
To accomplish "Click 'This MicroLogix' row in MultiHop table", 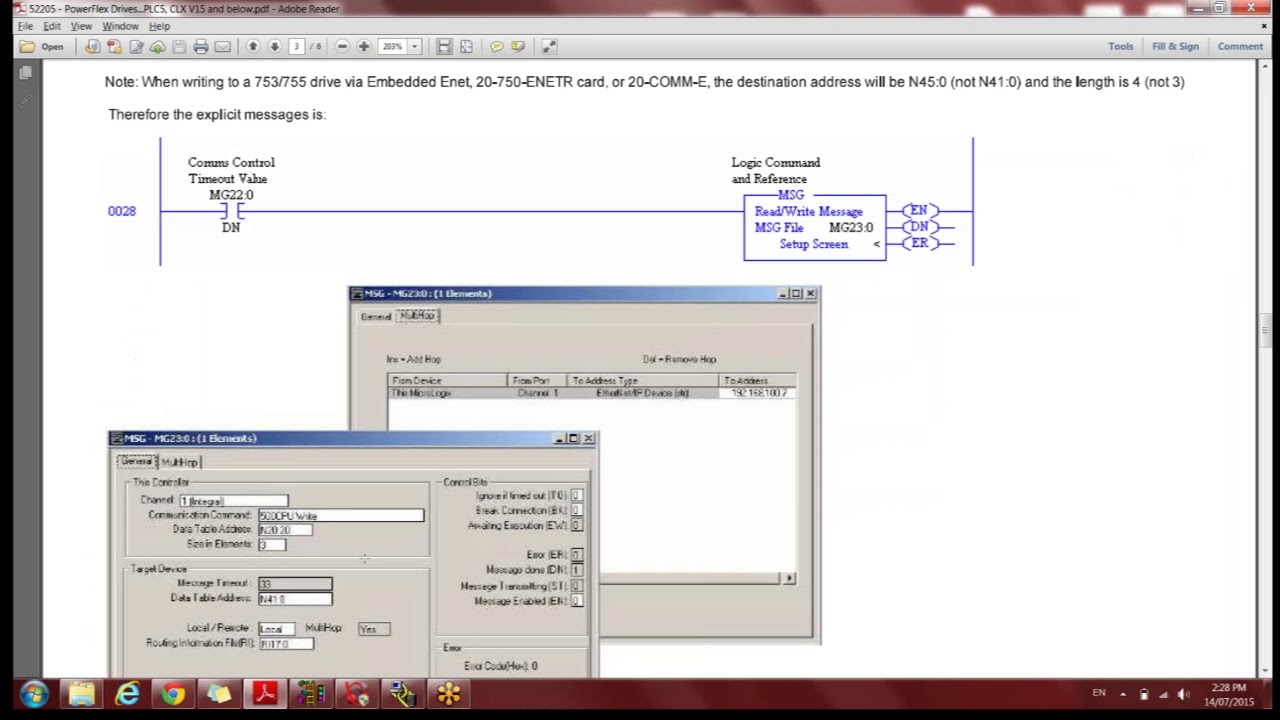I will tap(592, 393).
